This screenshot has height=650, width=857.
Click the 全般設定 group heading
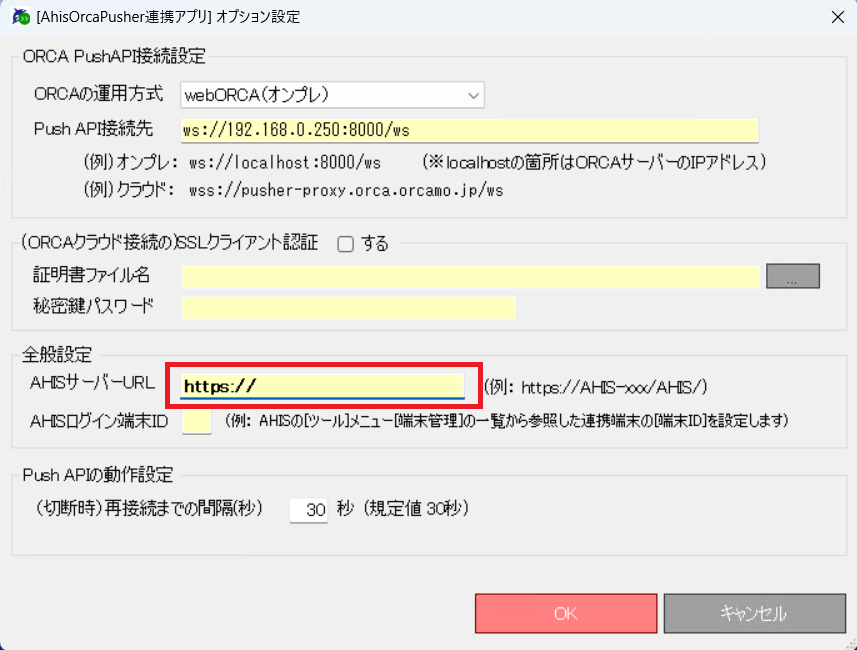pos(57,354)
